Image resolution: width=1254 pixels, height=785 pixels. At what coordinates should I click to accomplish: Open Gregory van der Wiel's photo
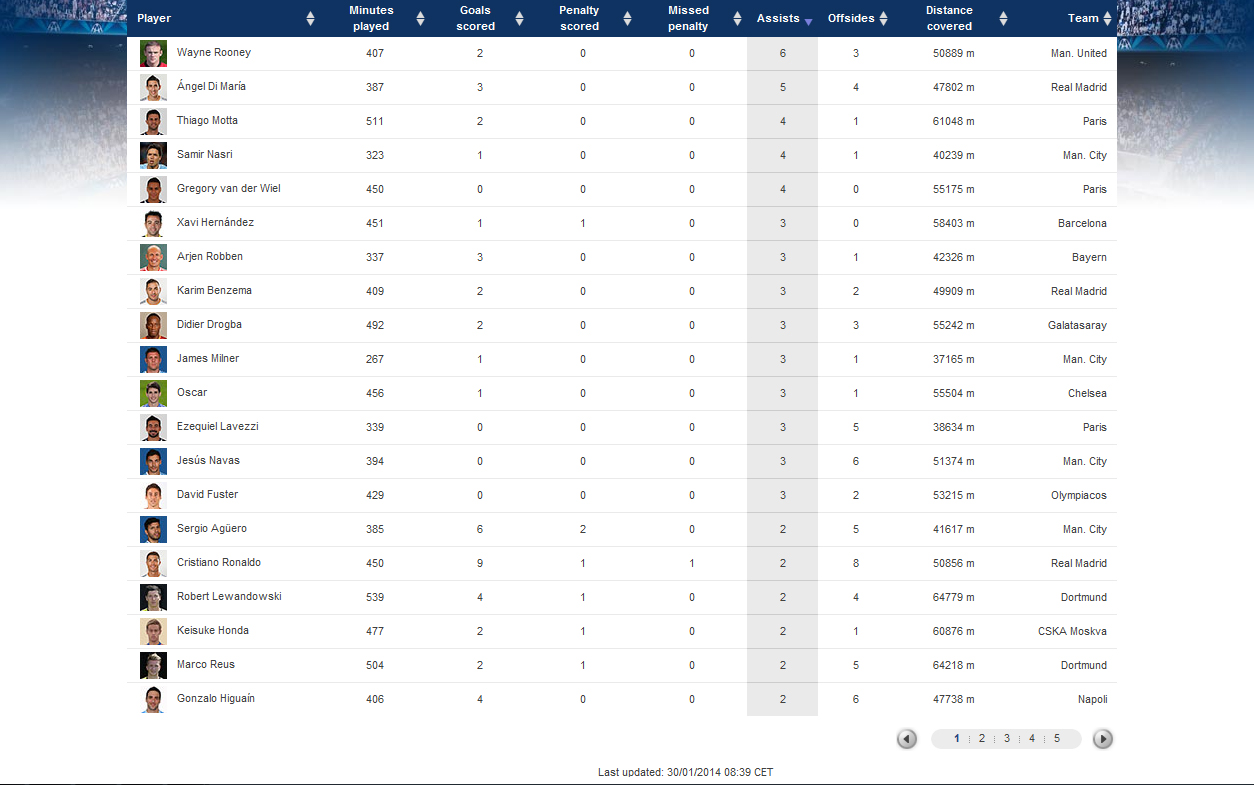coord(153,189)
